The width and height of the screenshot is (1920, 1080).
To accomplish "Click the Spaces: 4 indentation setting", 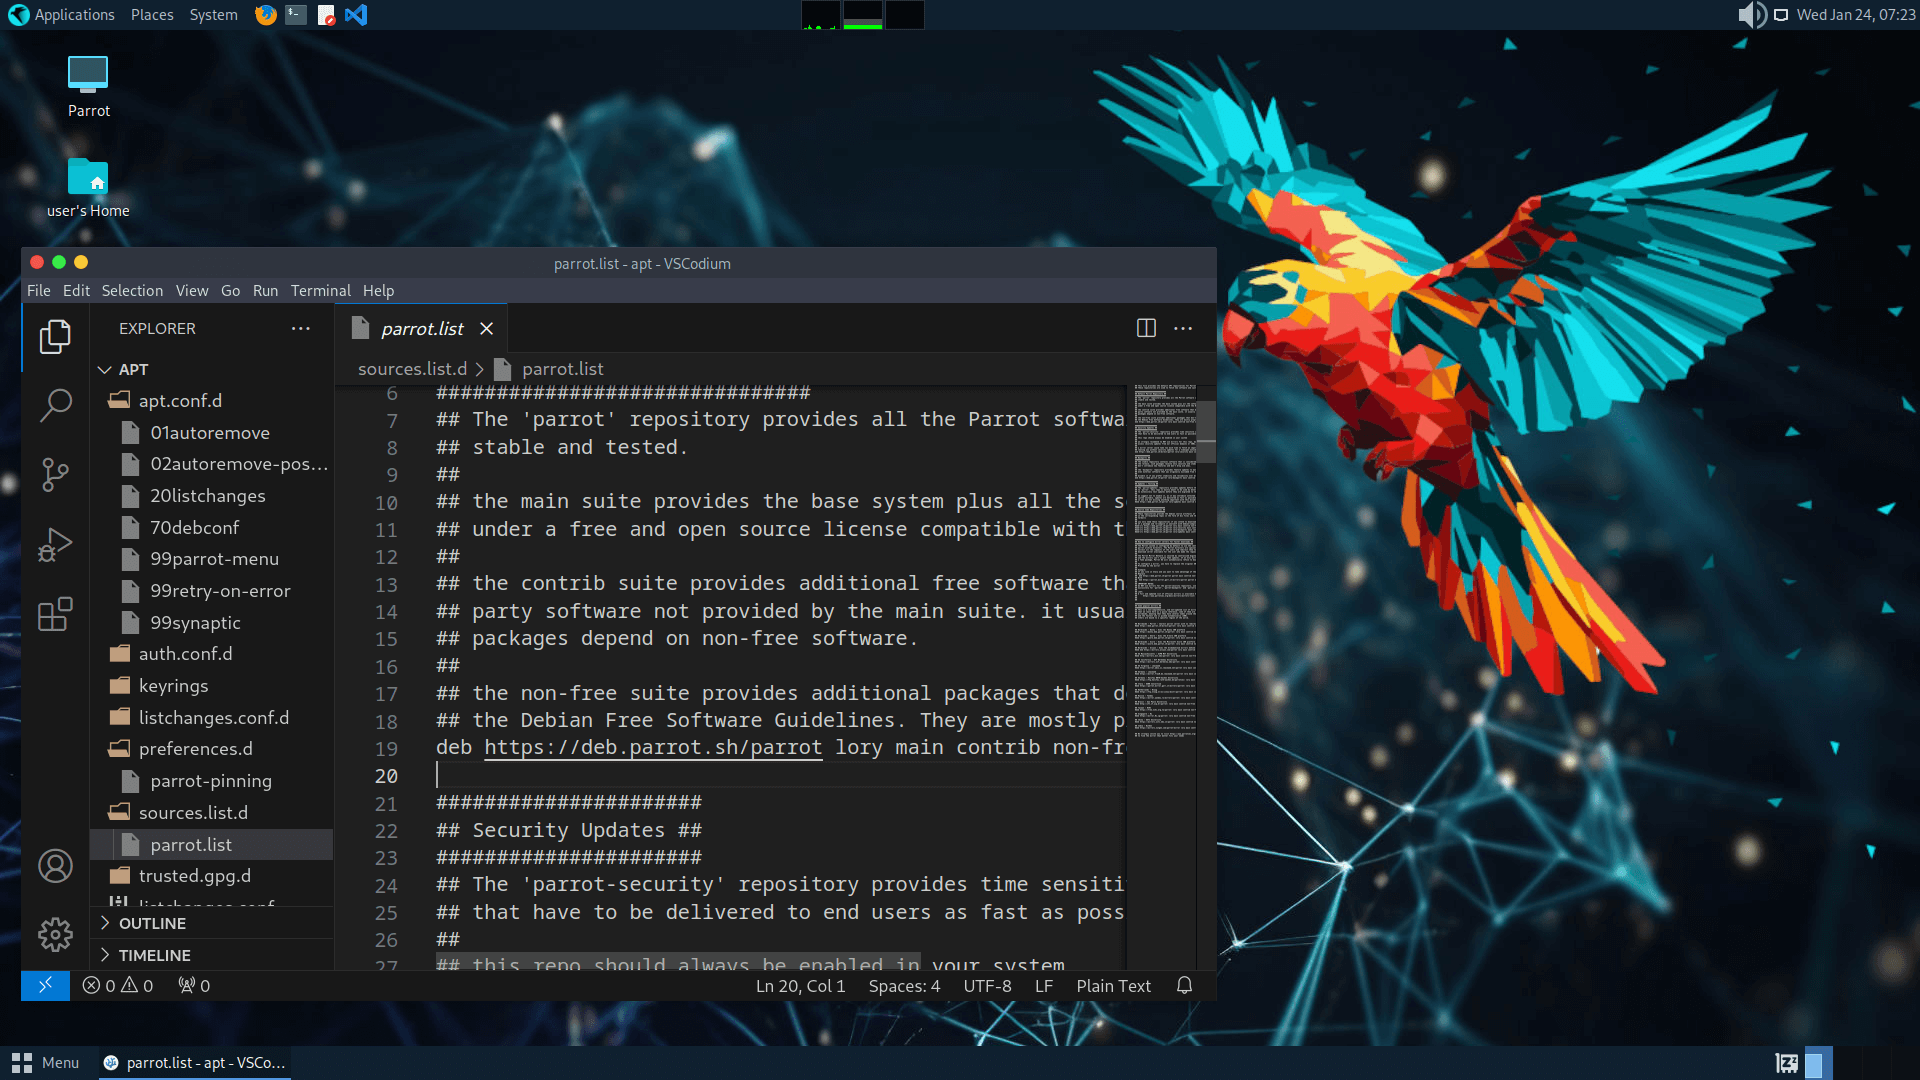I will [x=904, y=986].
